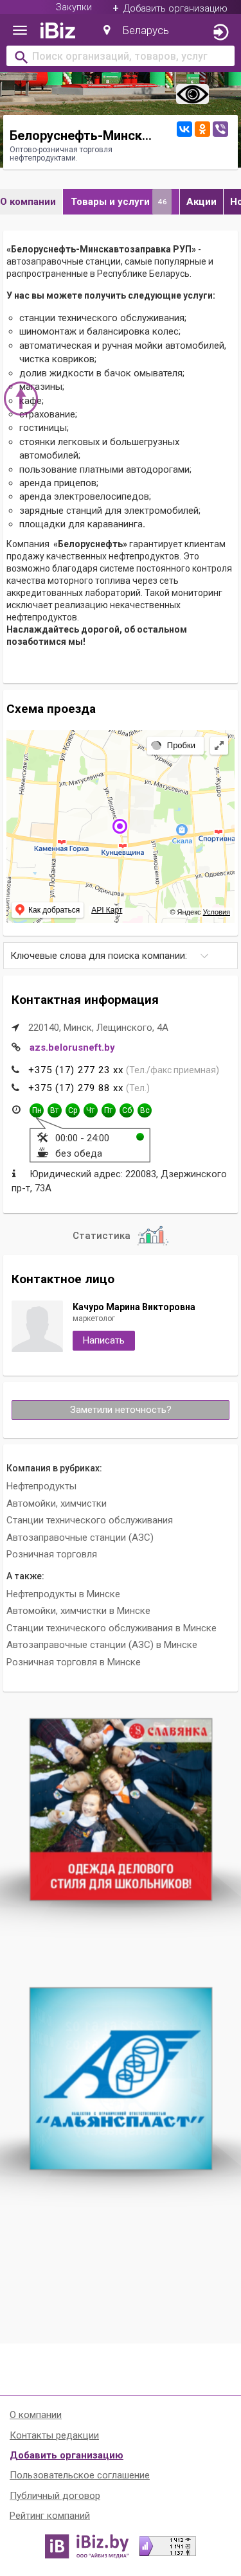Image resolution: width=241 pixels, height=2576 pixels.
Task: Click the eye view-counter icon
Action: tap(192, 95)
